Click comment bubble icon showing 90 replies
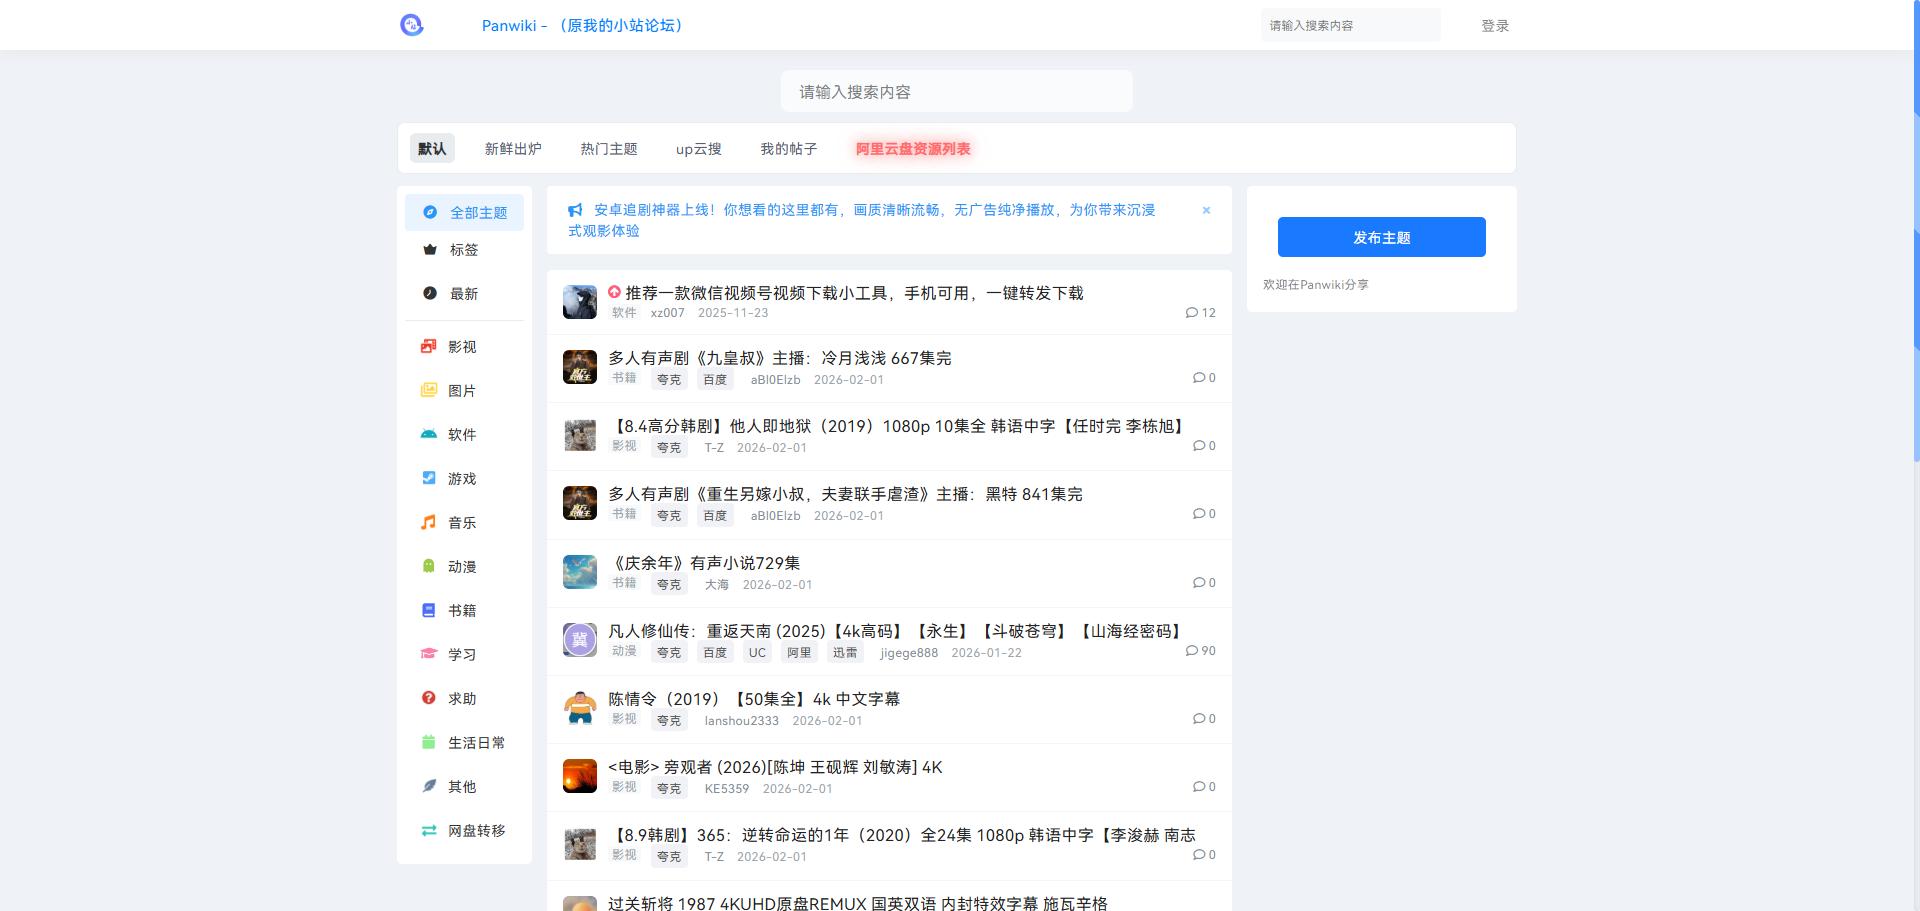The image size is (1920, 911). click(1192, 651)
